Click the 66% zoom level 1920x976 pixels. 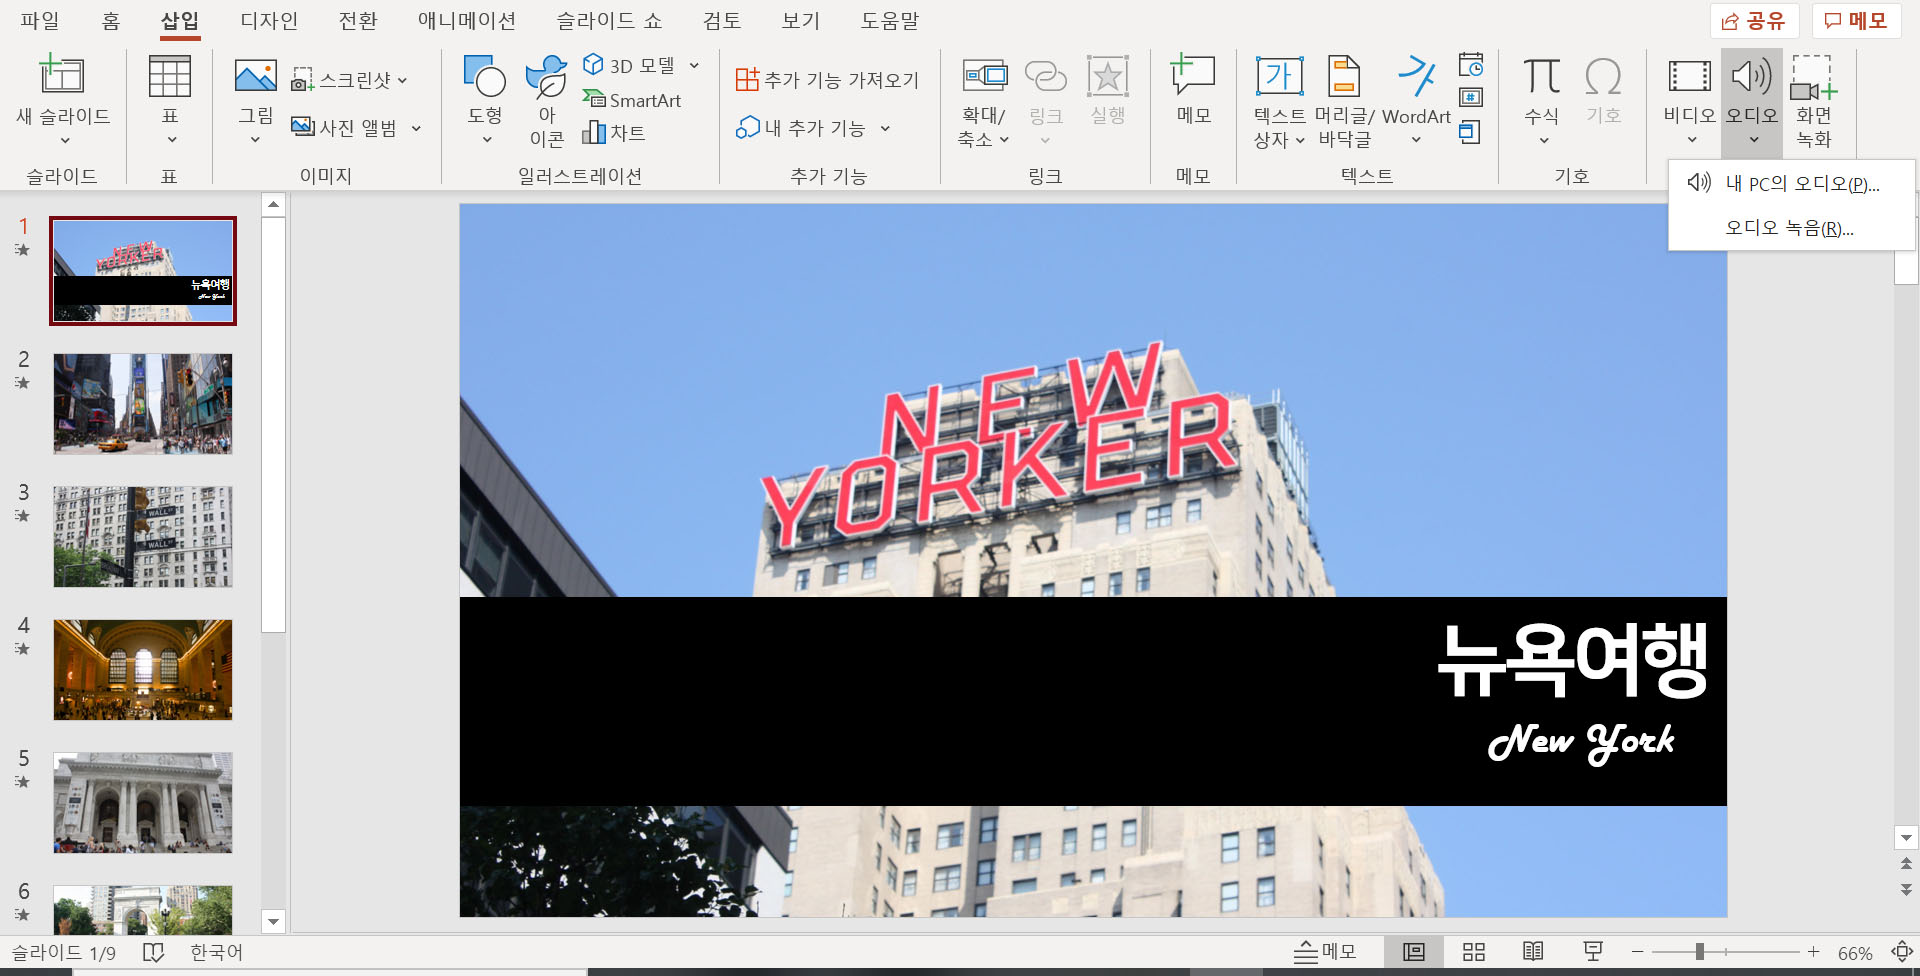[x=1855, y=953]
